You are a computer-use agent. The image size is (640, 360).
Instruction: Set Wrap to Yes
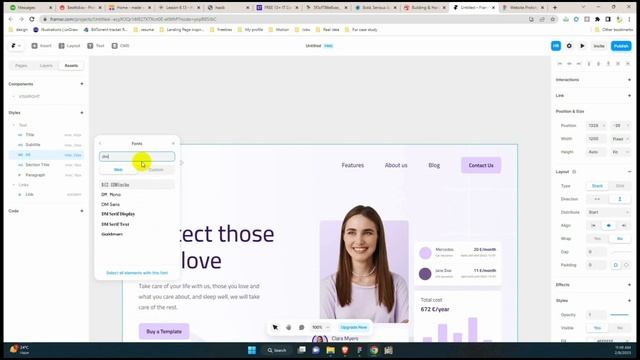[x=597, y=239]
